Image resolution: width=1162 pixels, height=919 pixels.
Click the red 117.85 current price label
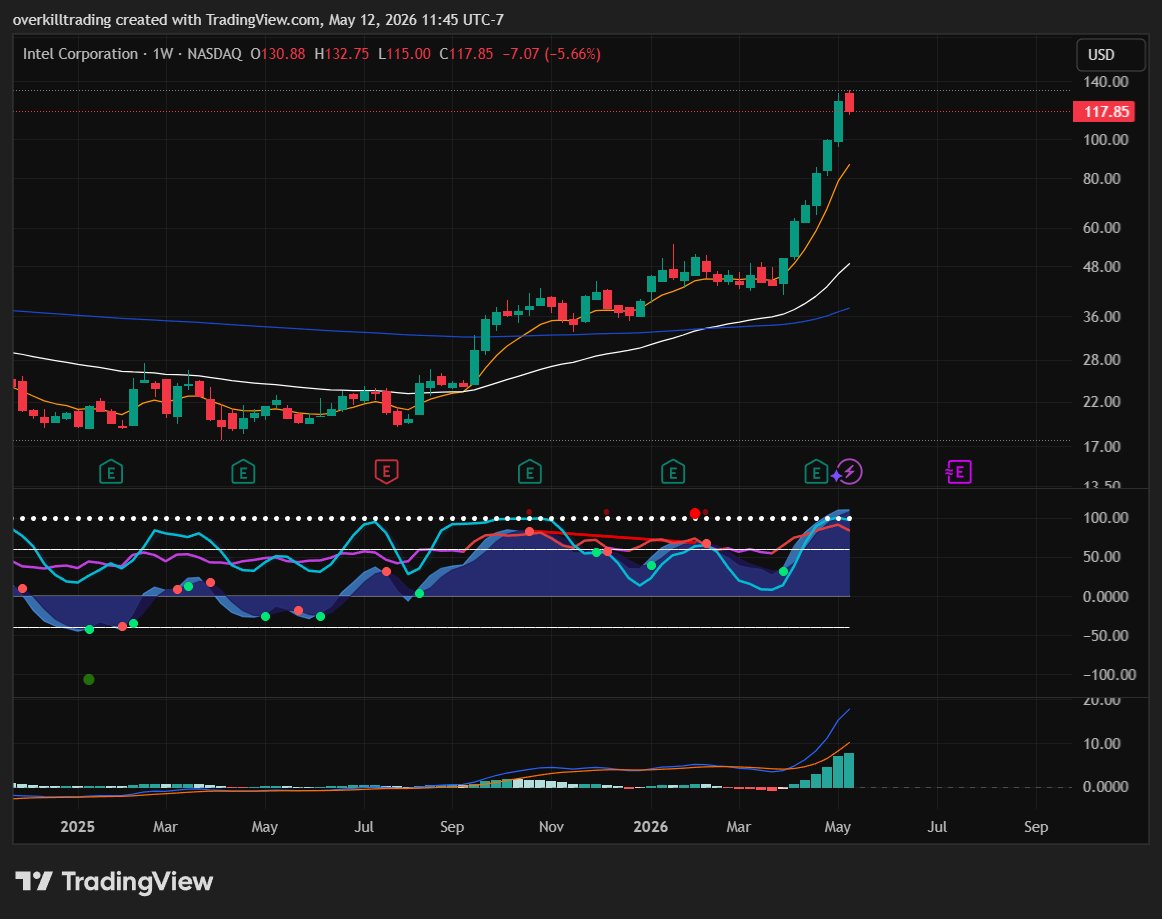1103,112
